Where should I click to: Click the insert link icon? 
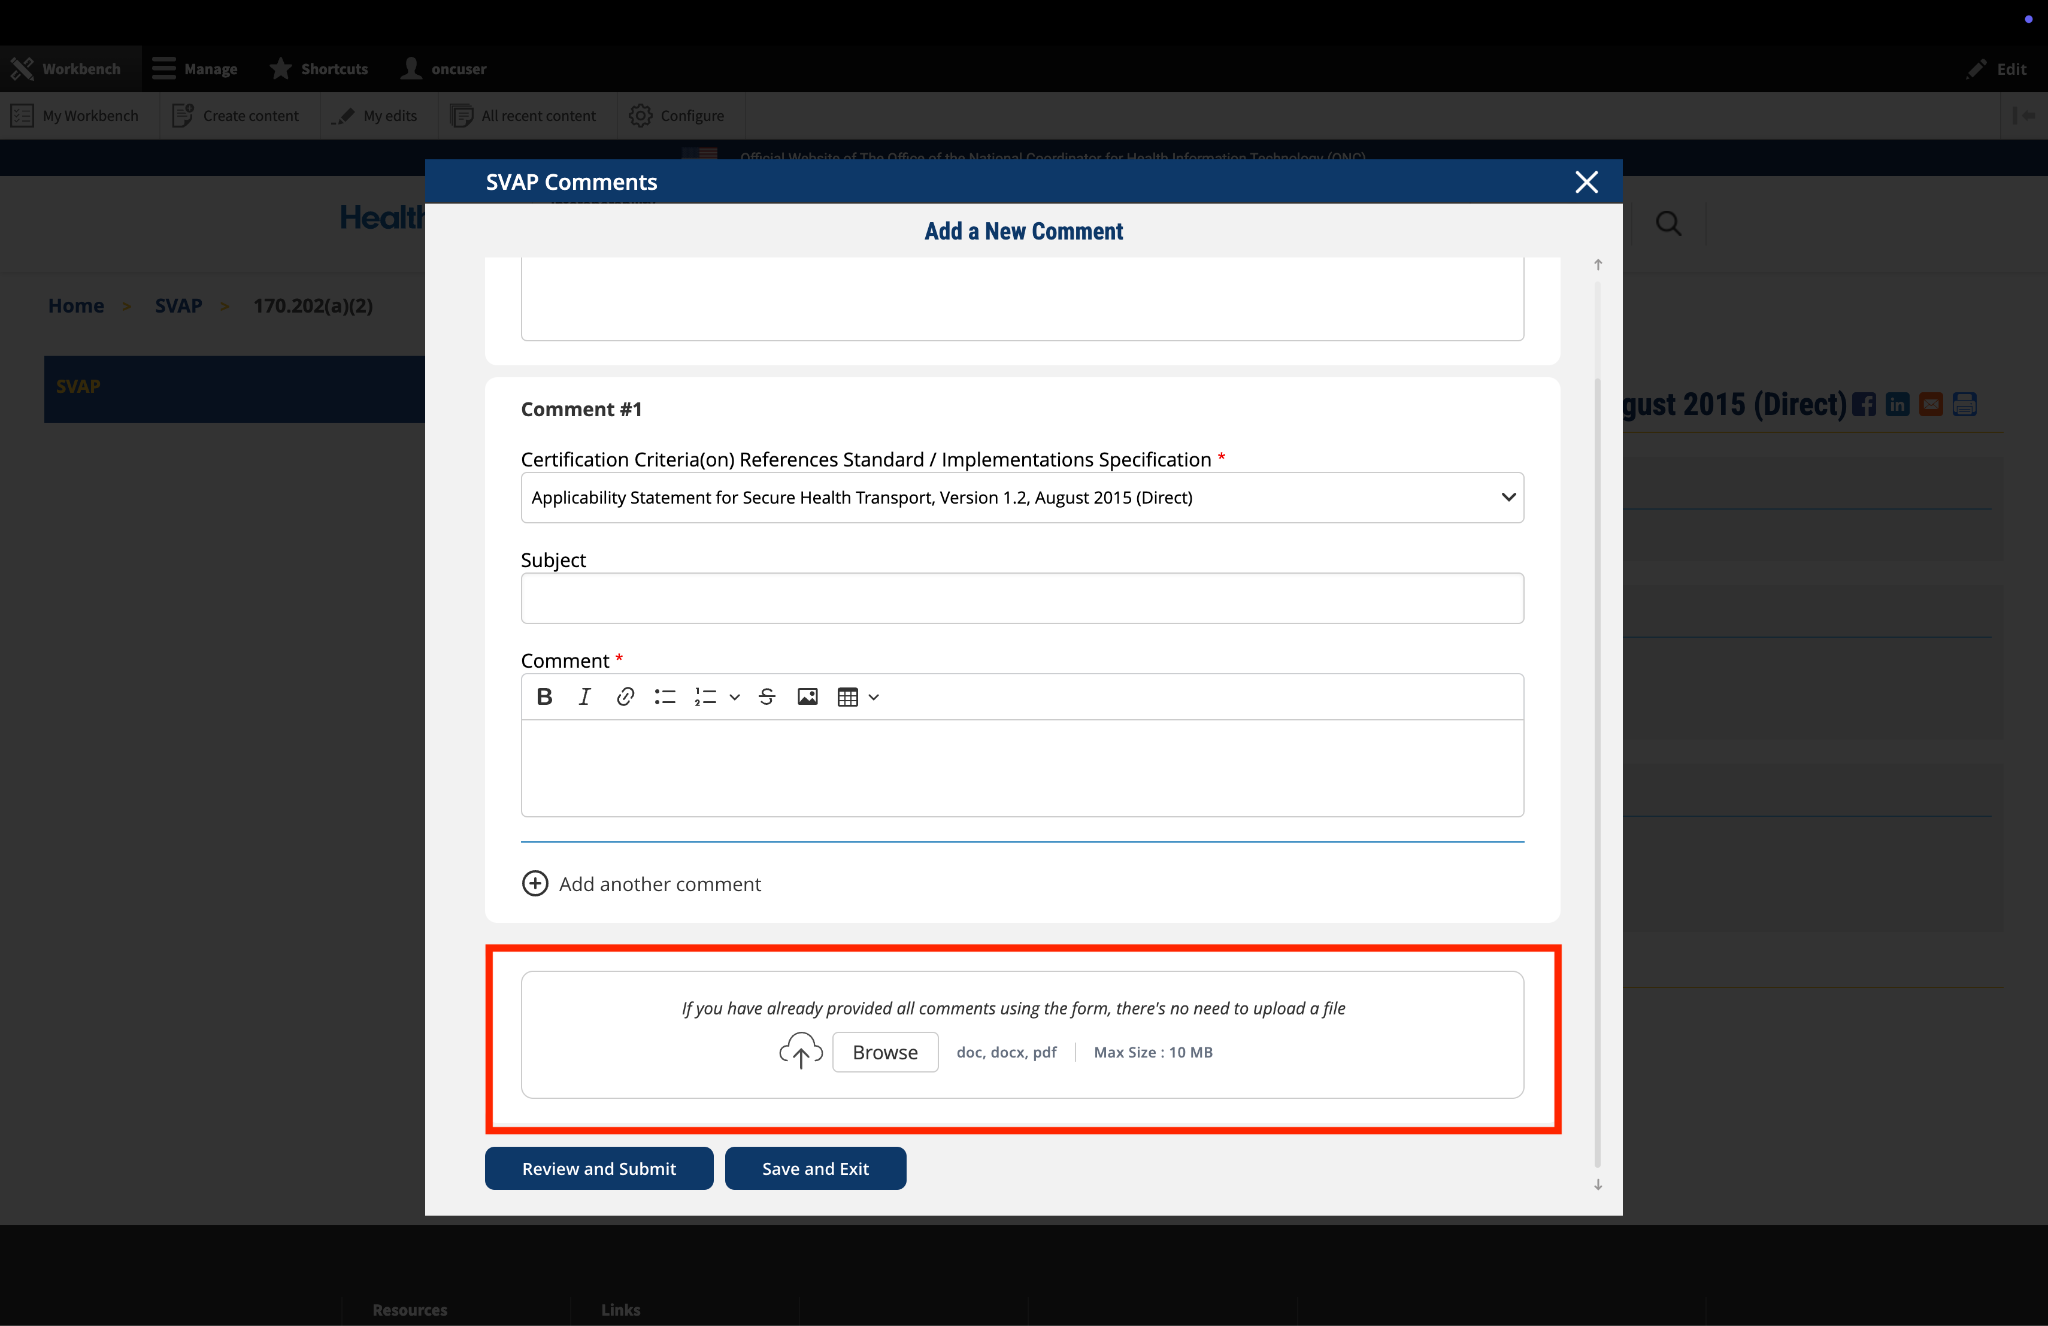point(625,697)
